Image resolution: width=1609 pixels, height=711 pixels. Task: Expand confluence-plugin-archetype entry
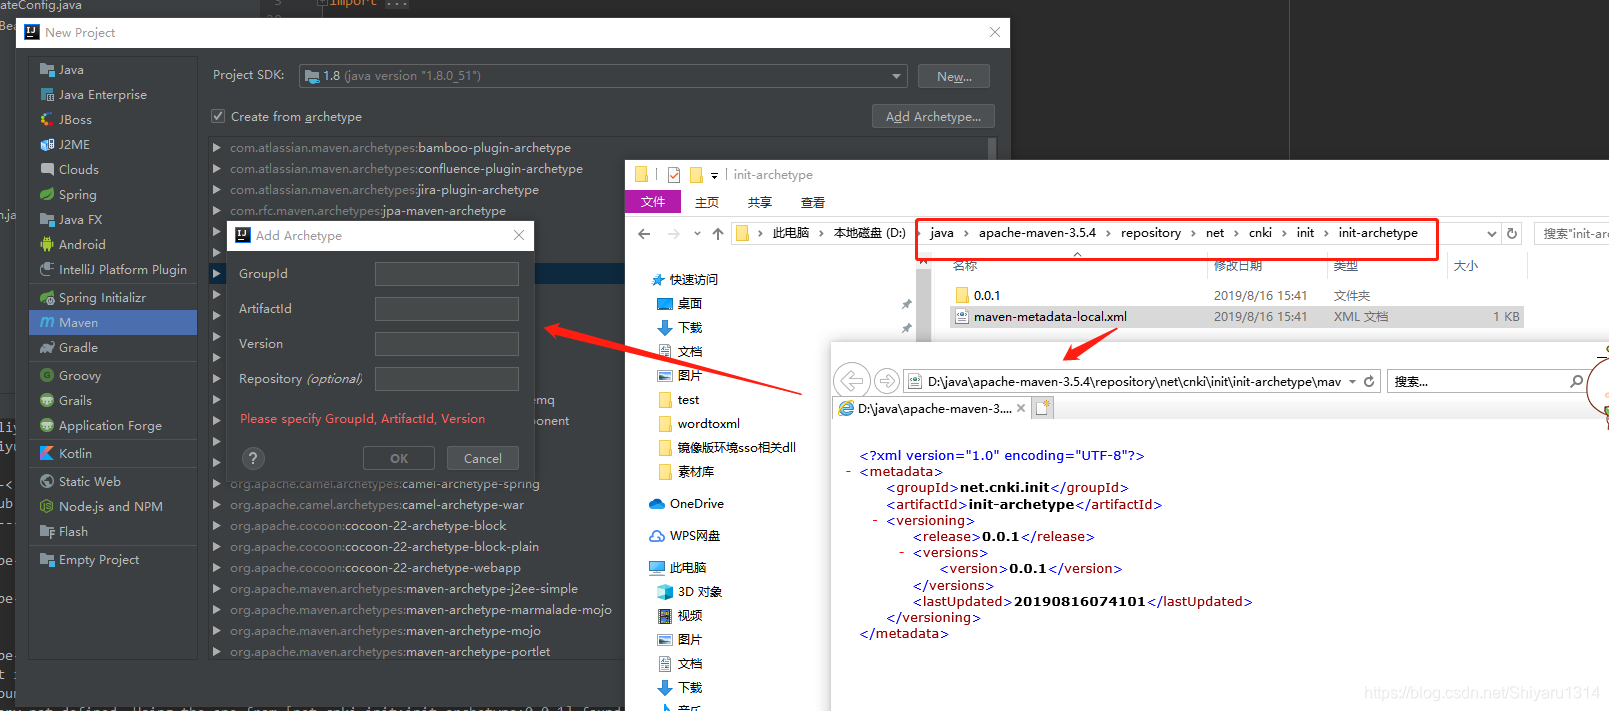[x=217, y=168]
